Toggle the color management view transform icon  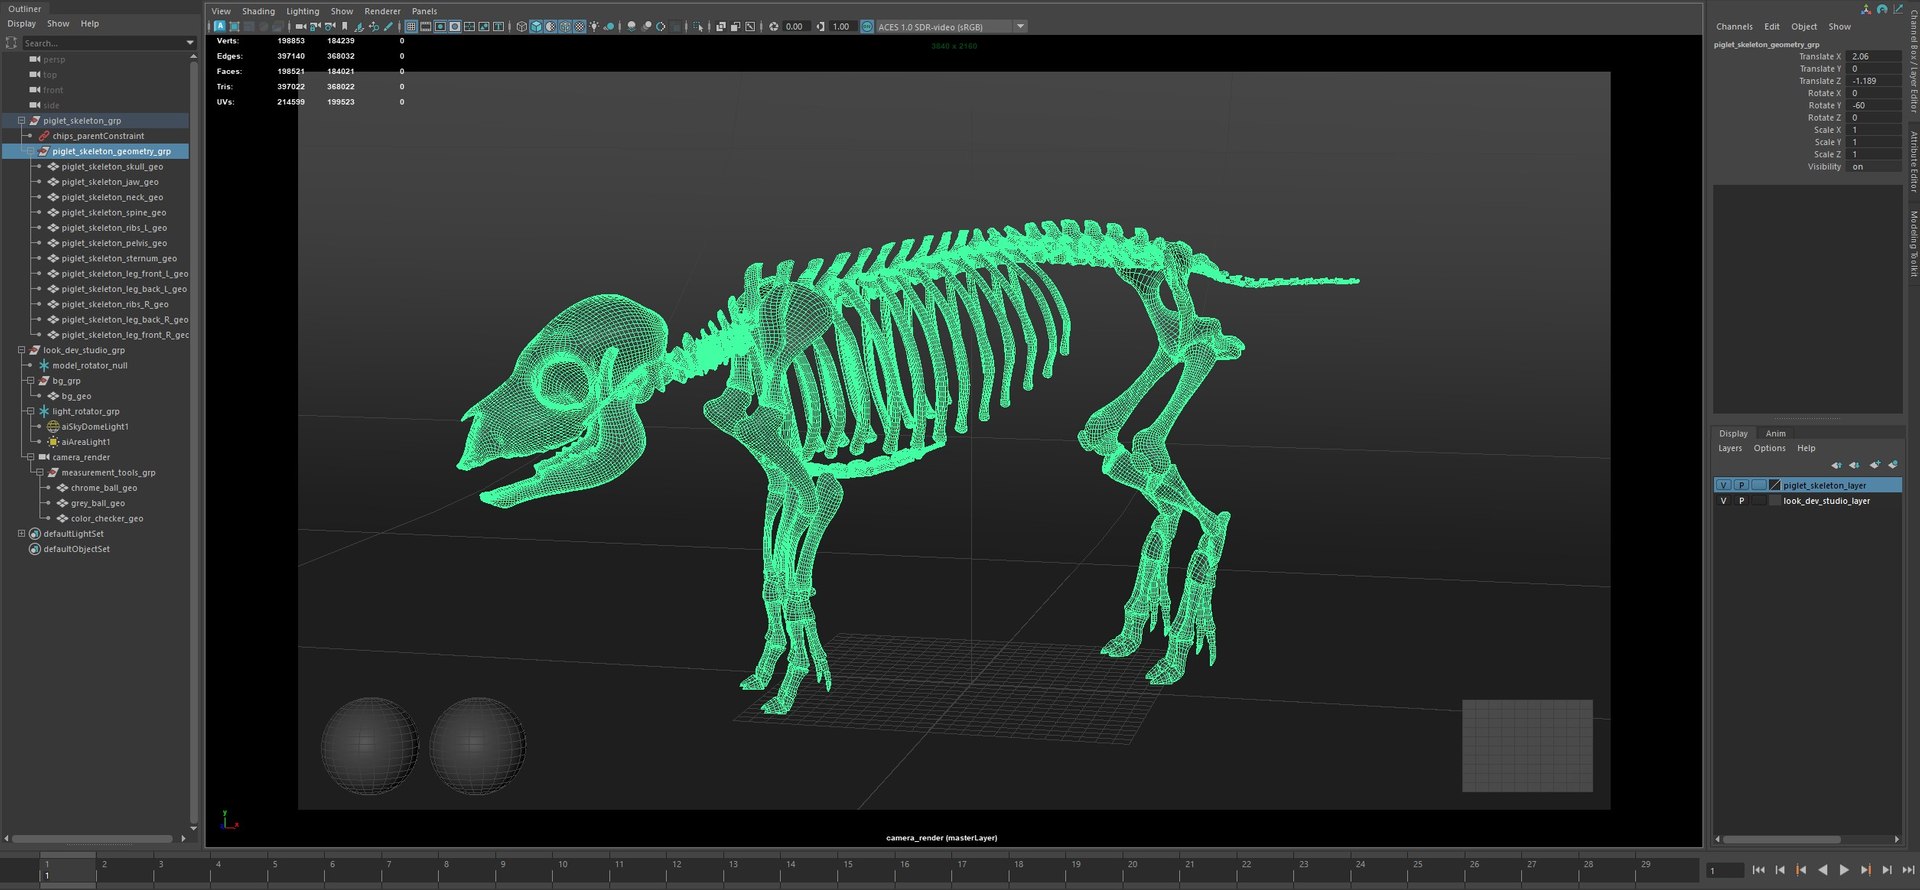[867, 27]
